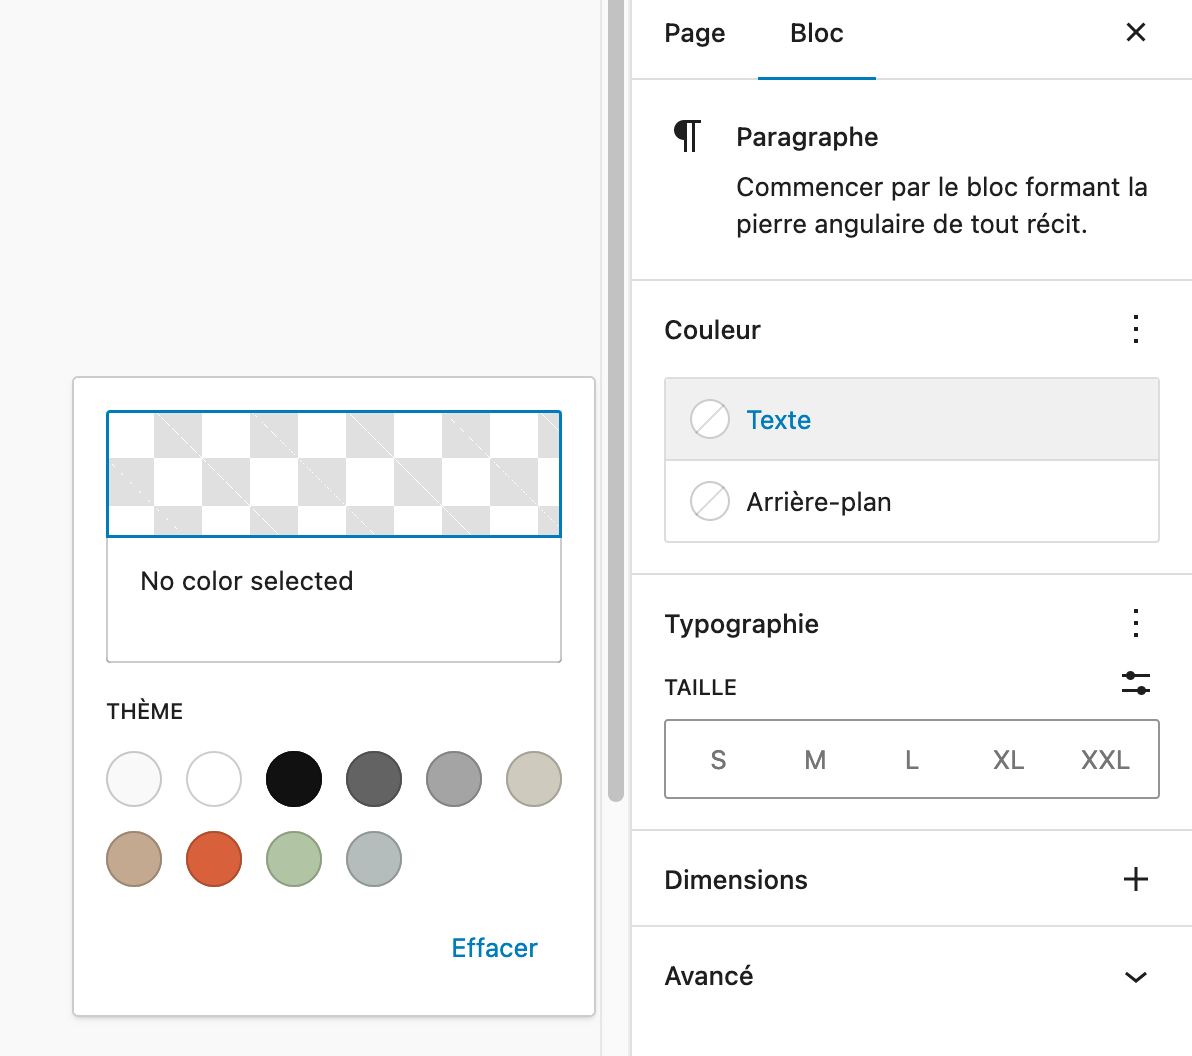
Task: Open the Typographie options menu
Action: pyautogui.click(x=1136, y=623)
